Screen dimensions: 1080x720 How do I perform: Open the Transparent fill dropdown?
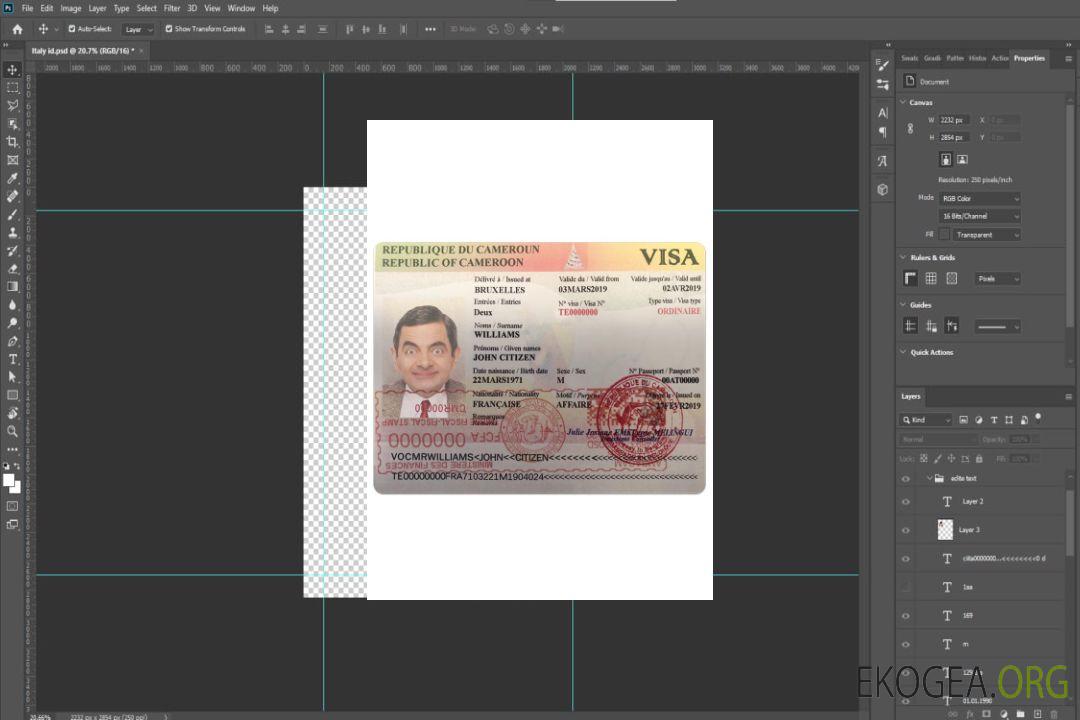986,235
